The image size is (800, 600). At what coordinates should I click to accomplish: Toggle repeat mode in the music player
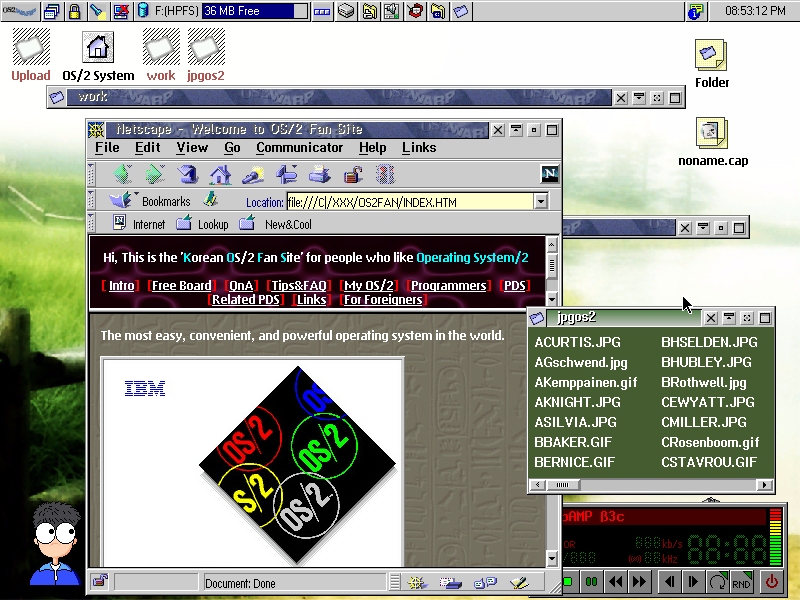tap(717, 582)
